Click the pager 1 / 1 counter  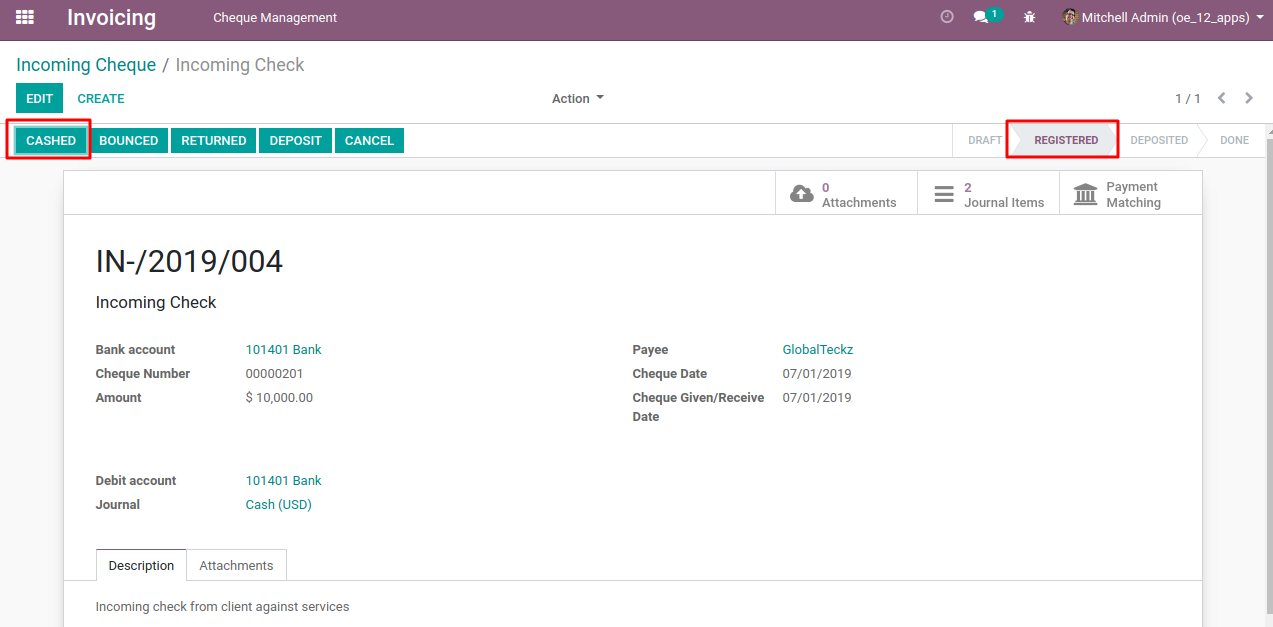[1188, 99]
